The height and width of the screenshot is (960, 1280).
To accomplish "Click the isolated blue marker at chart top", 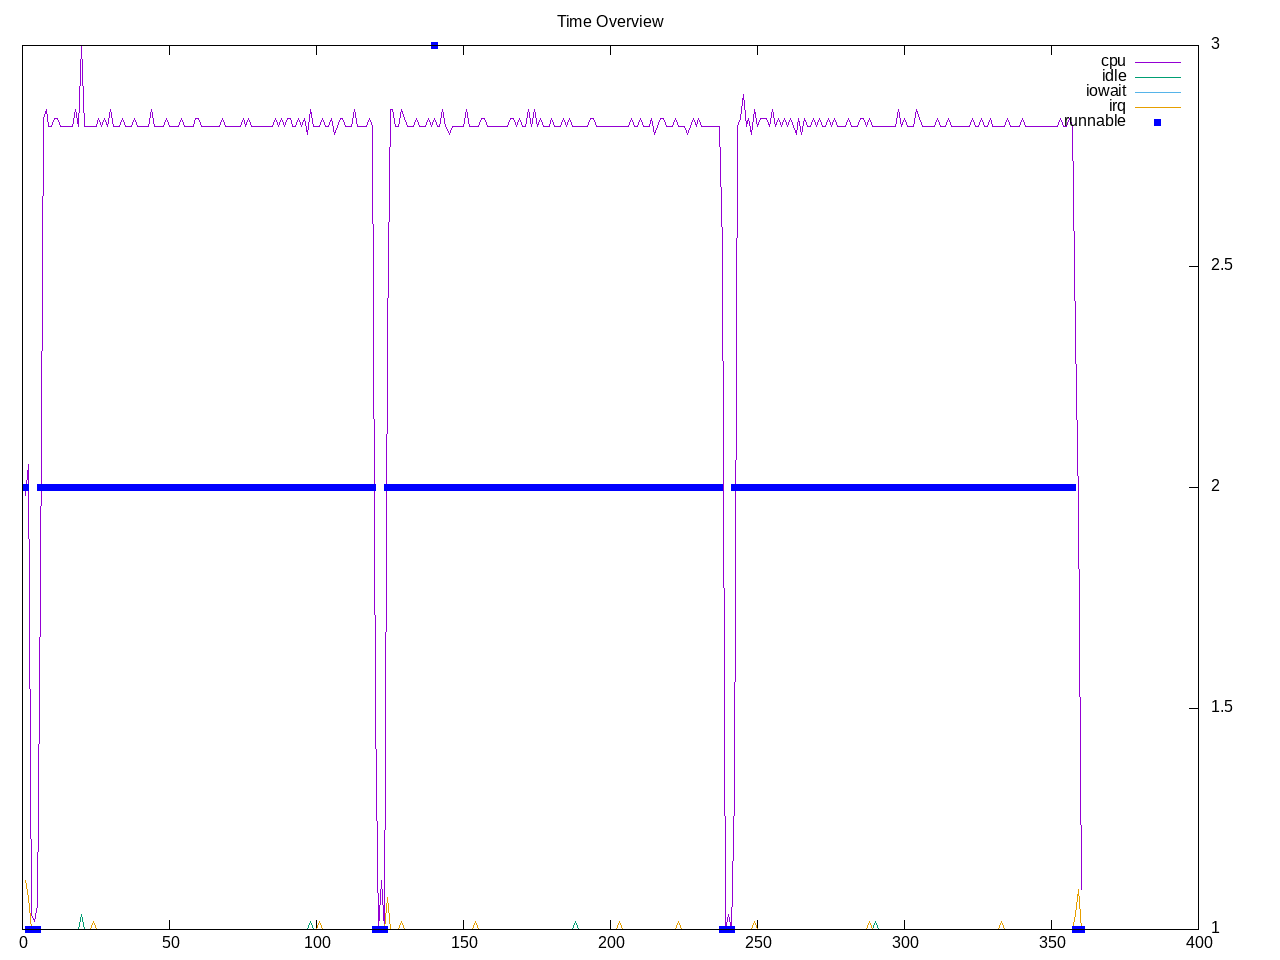I will [434, 45].
